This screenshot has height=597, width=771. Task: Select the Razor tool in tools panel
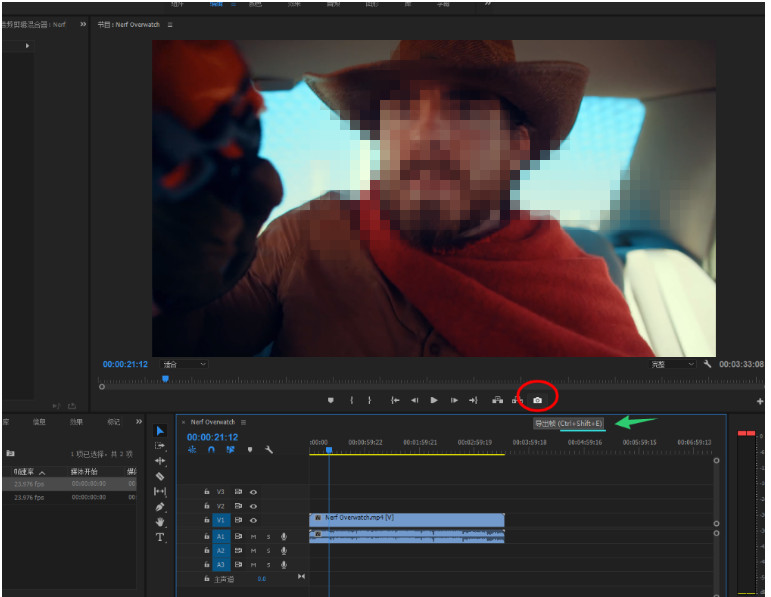160,476
